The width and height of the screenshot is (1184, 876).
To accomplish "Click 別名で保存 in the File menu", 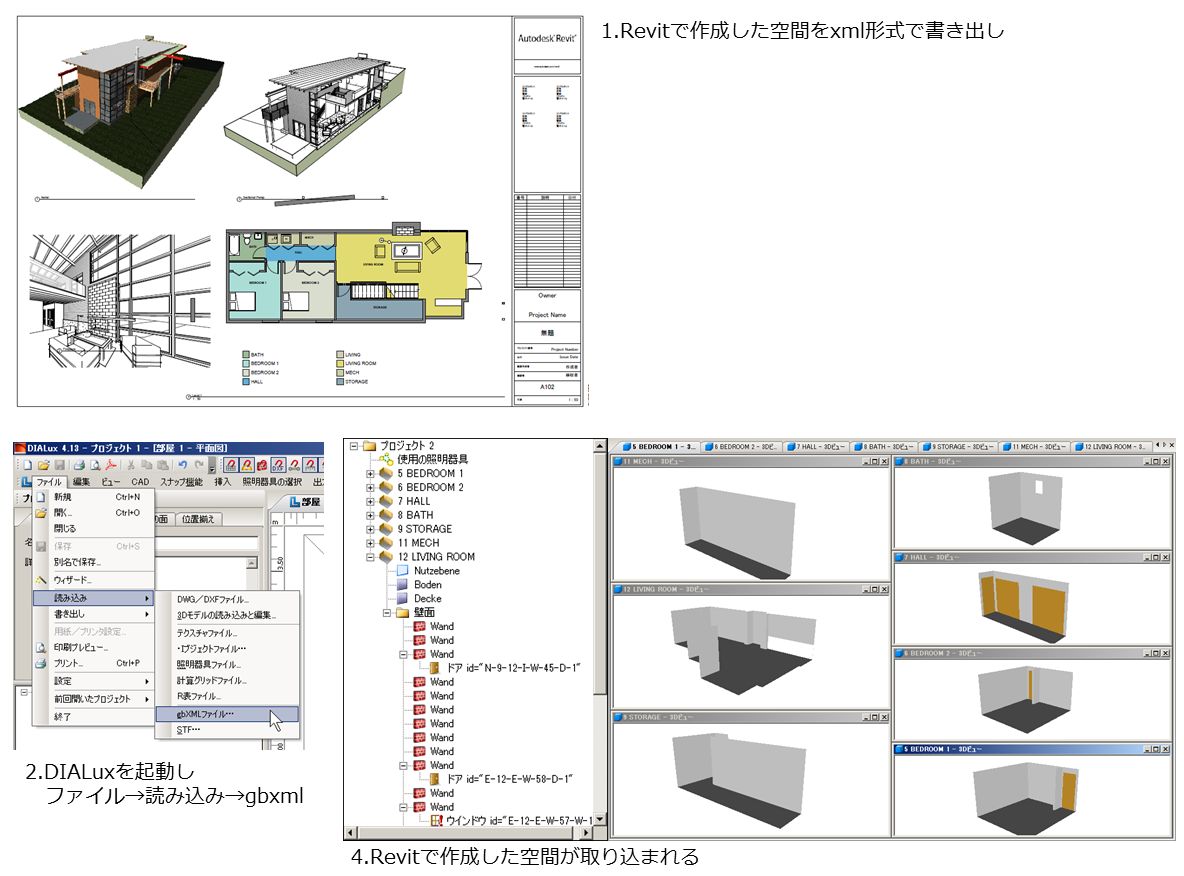I will tap(93, 562).
